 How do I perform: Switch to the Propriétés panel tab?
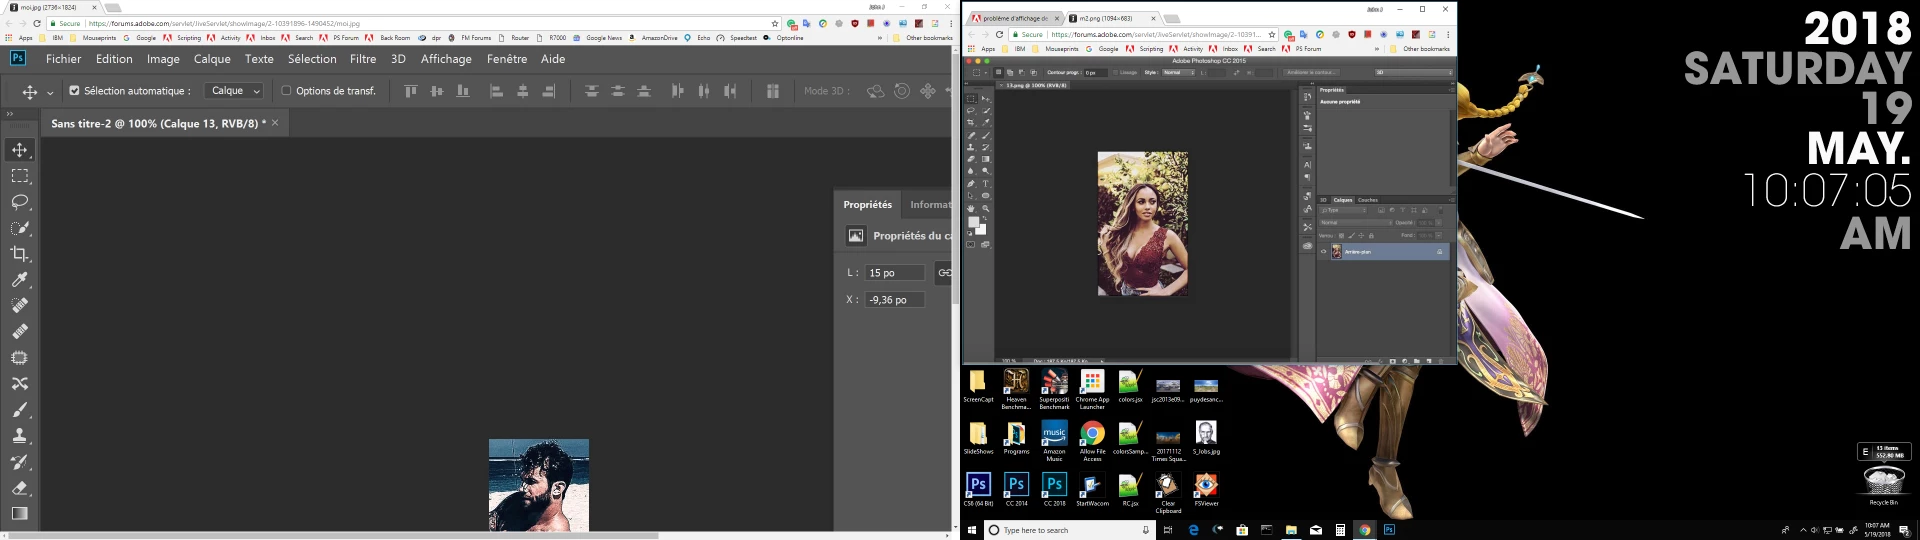[867, 205]
